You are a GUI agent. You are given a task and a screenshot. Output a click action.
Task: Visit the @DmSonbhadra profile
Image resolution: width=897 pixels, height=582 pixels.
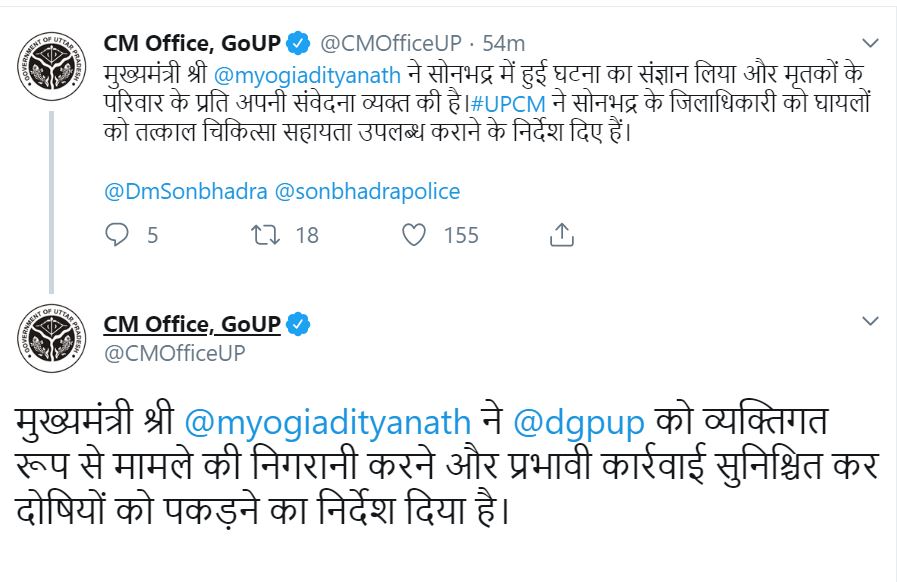[x=185, y=191]
